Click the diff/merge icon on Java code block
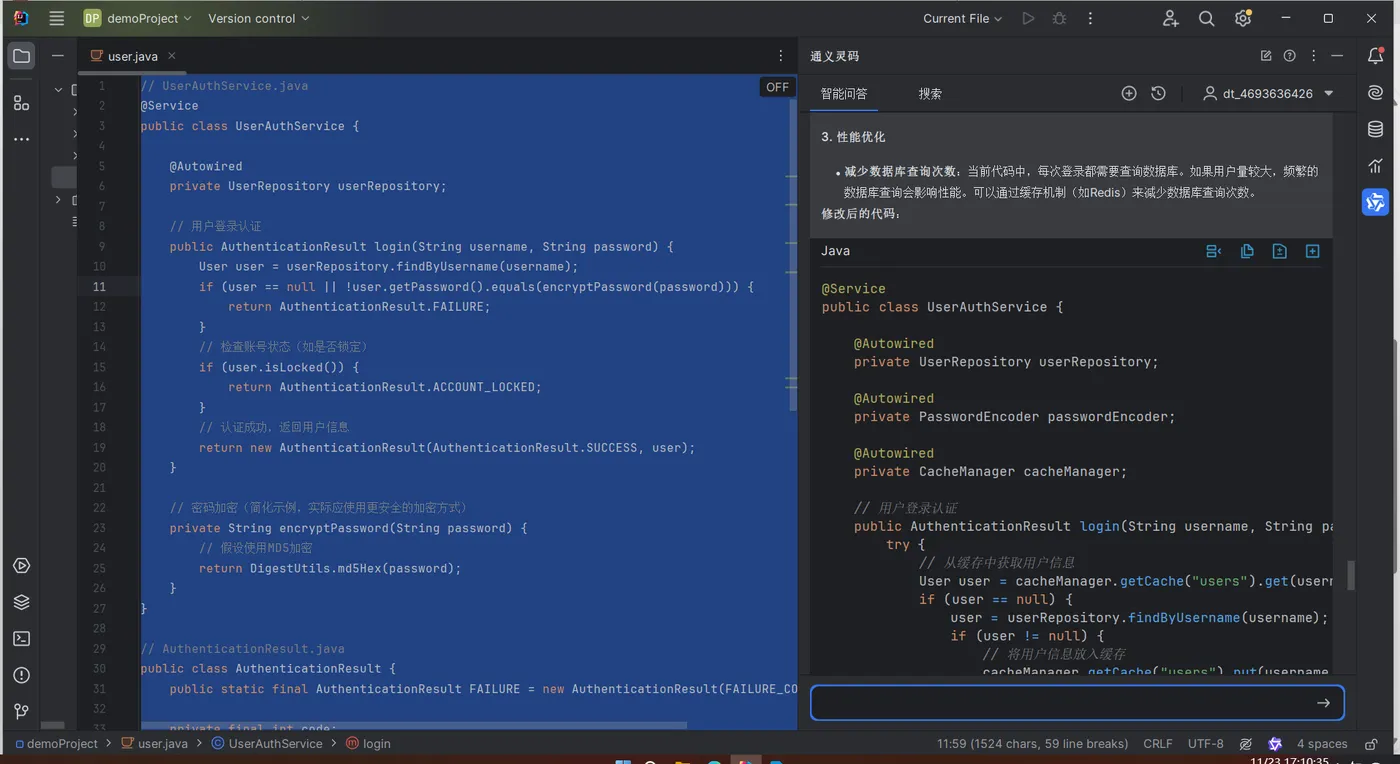This screenshot has width=1400, height=764. pyautogui.click(x=1280, y=251)
